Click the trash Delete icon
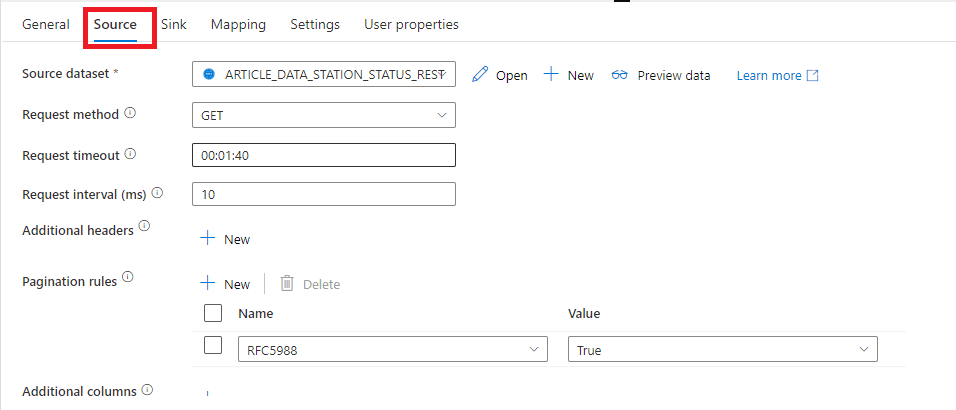 click(x=287, y=284)
